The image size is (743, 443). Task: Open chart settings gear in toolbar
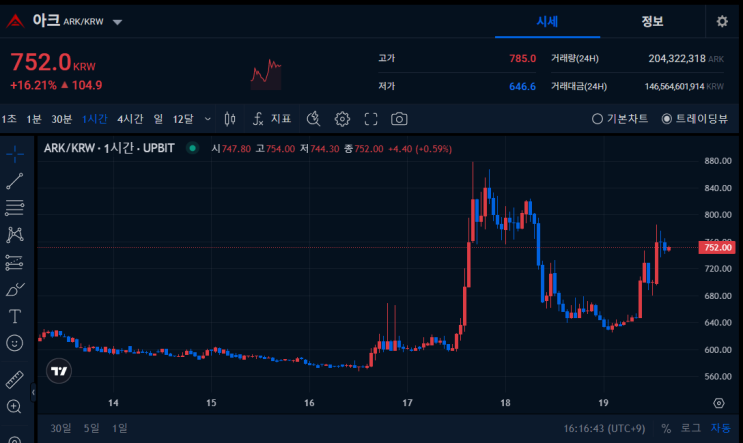click(x=342, y=119)
